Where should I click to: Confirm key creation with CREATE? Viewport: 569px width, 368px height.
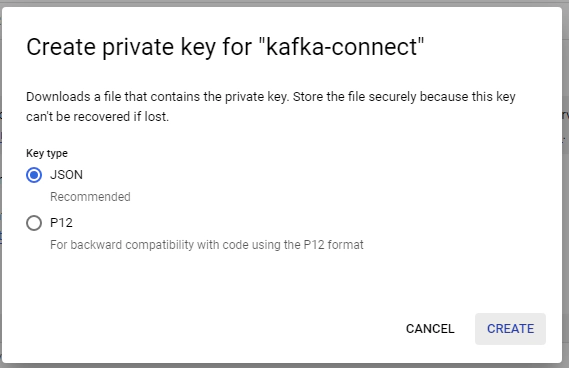[x=510, y=329]
